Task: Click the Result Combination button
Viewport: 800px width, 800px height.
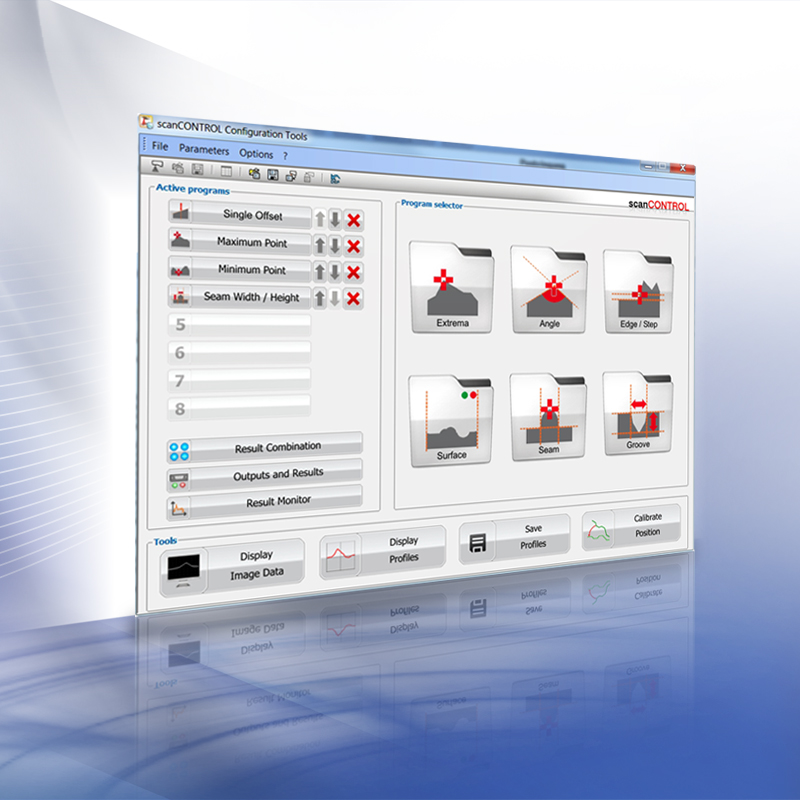Action: 265,448
